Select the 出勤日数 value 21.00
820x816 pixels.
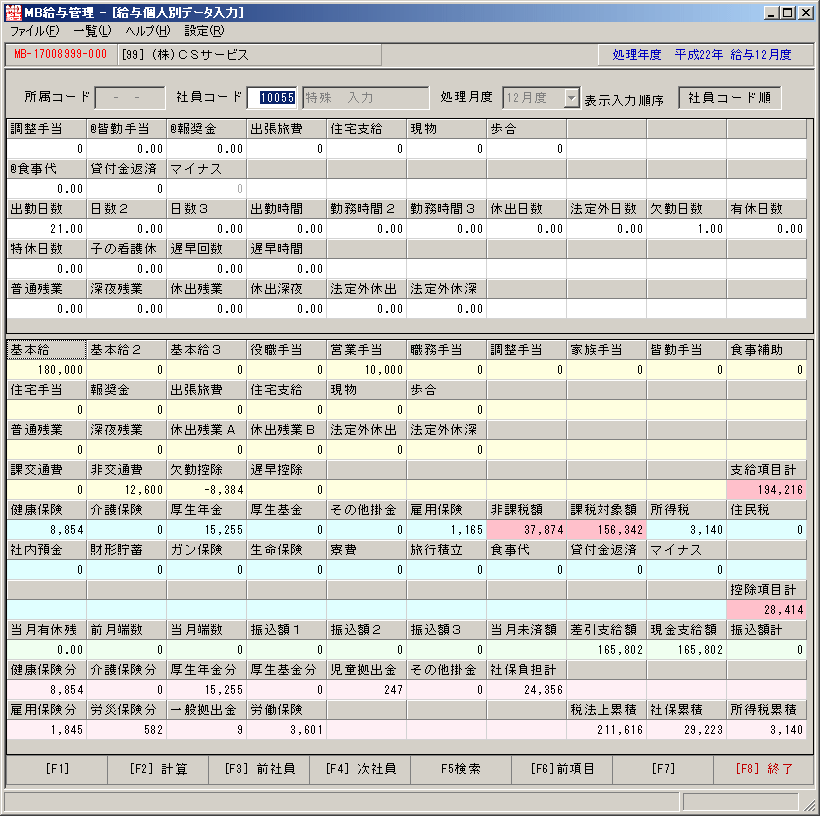coord(47,229)
